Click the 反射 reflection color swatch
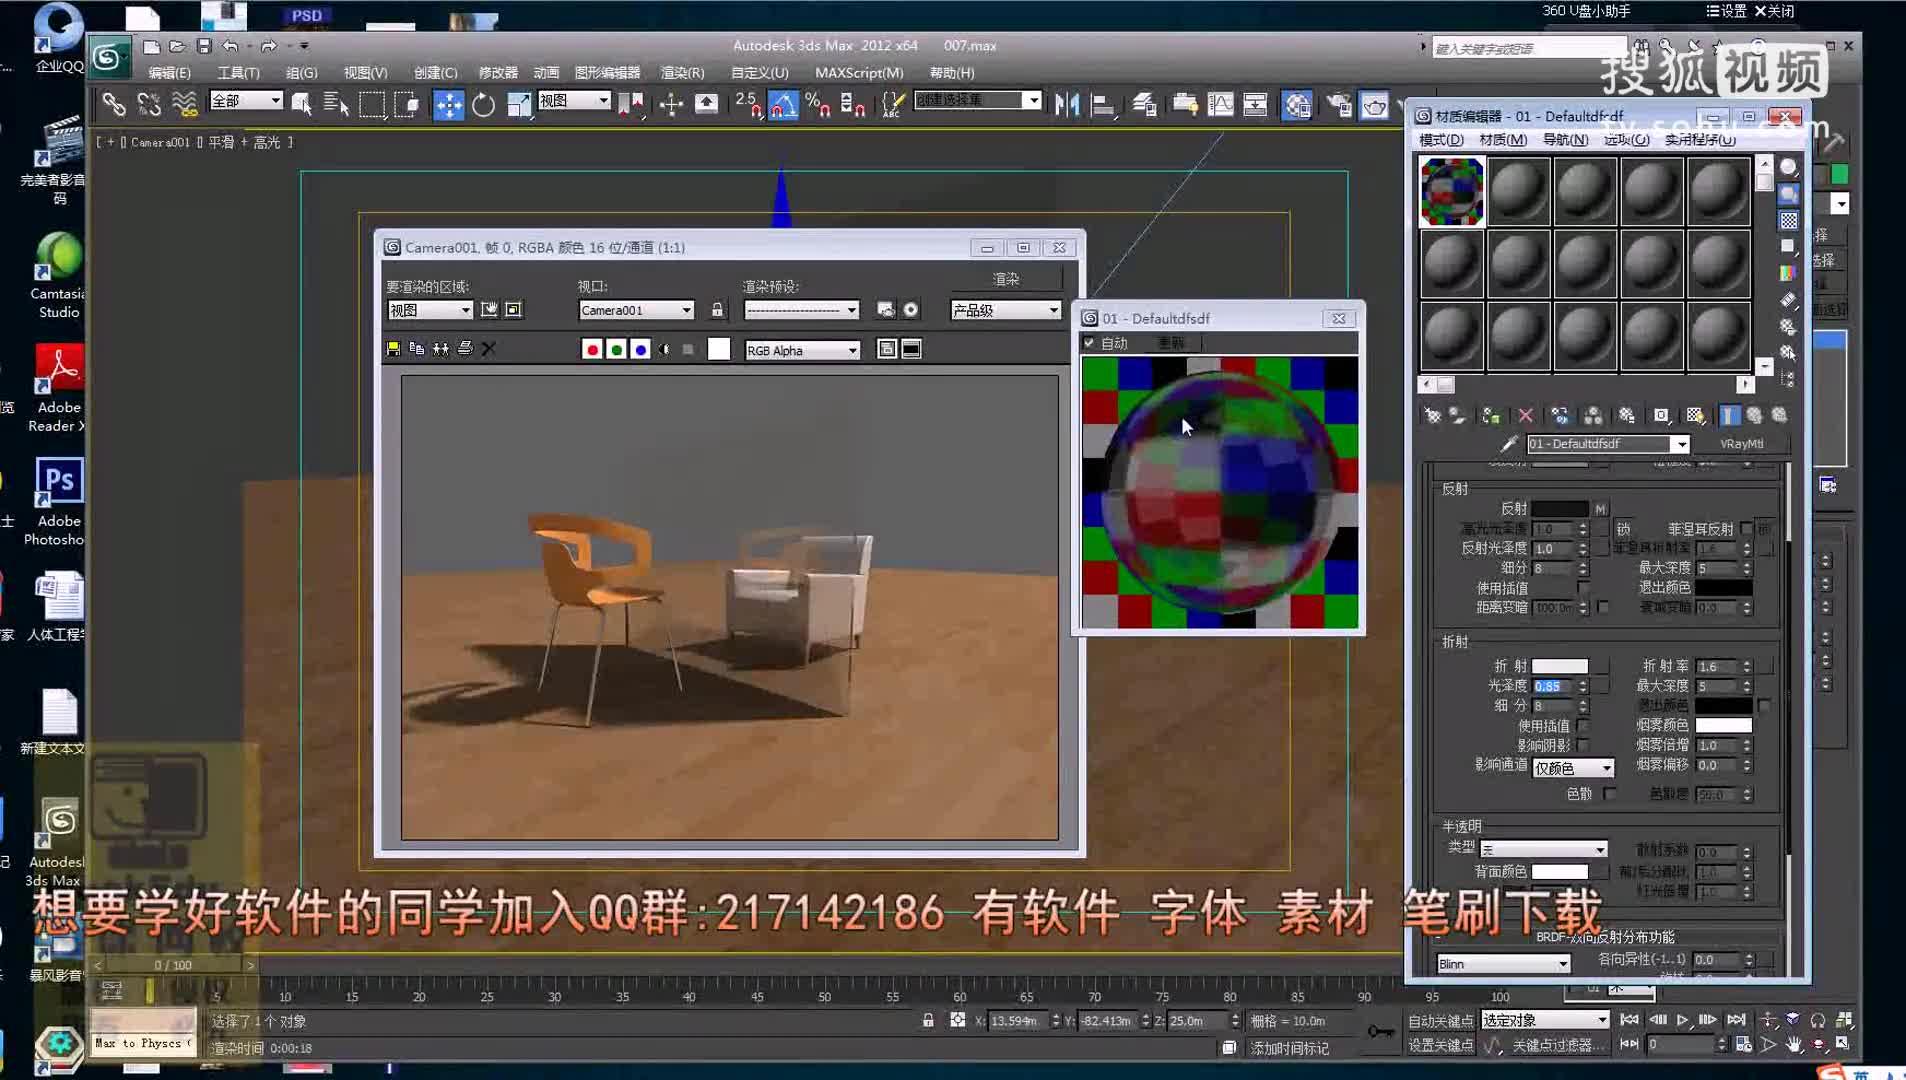The image size is (1906, 1080). (x=1560, y=509)
